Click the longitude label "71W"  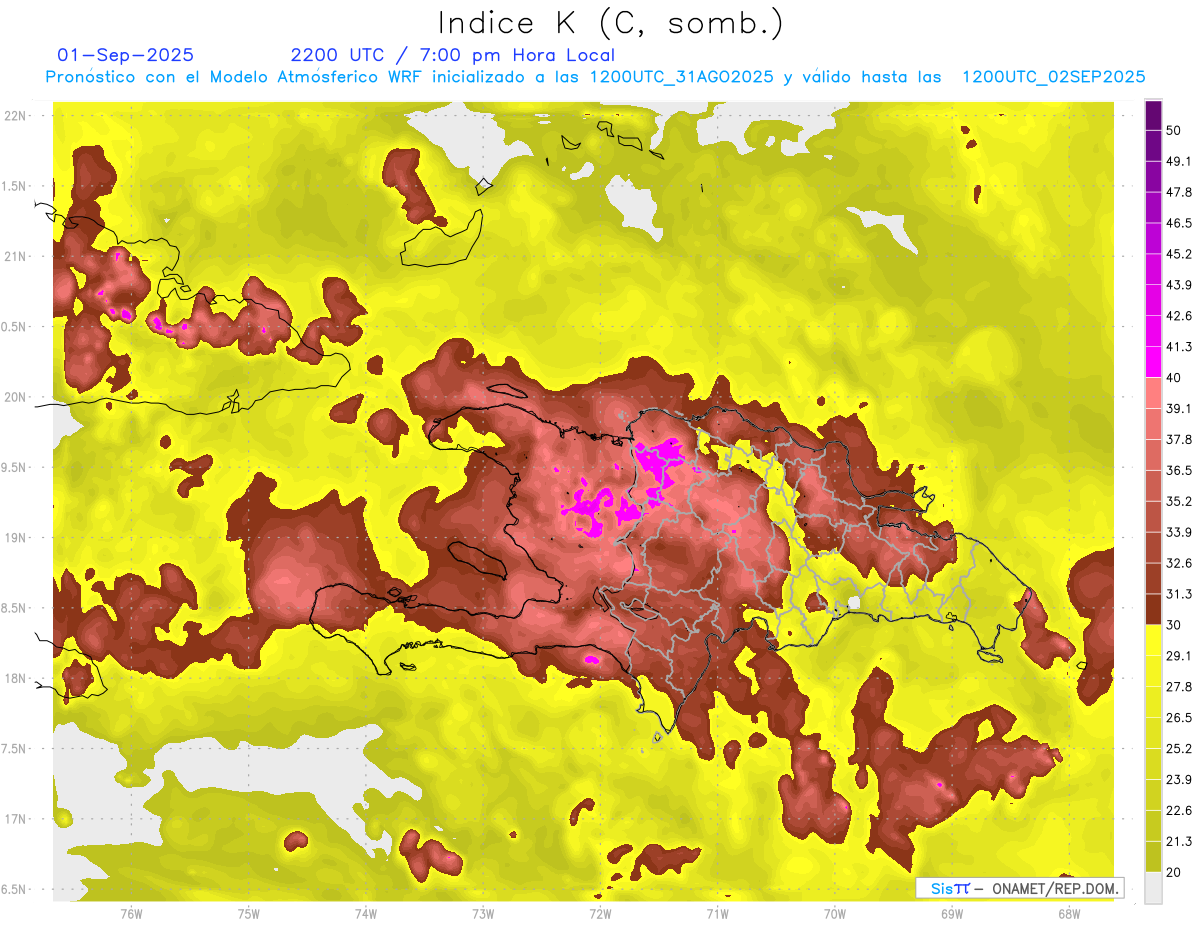pos(717,914)
